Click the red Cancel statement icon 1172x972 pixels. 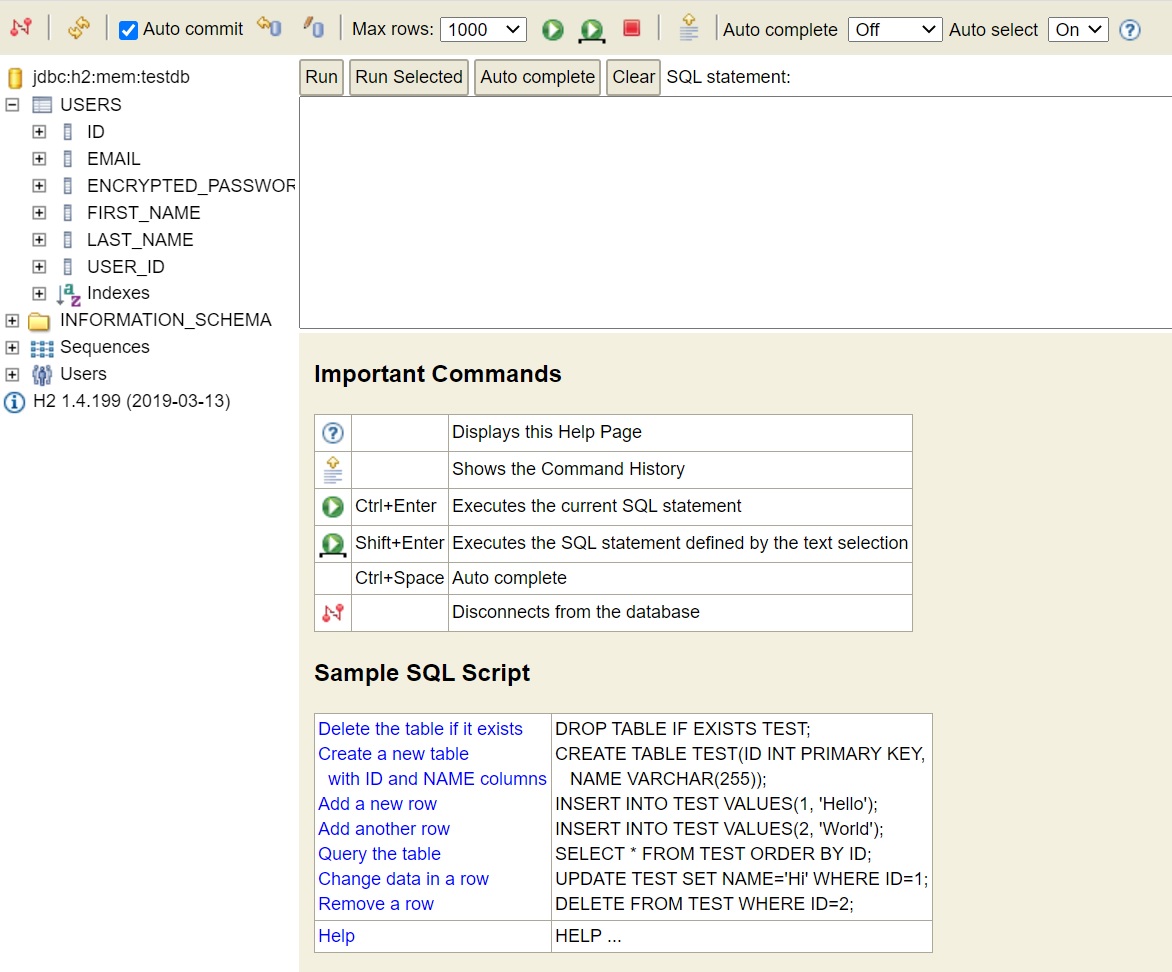click(631, 28)
